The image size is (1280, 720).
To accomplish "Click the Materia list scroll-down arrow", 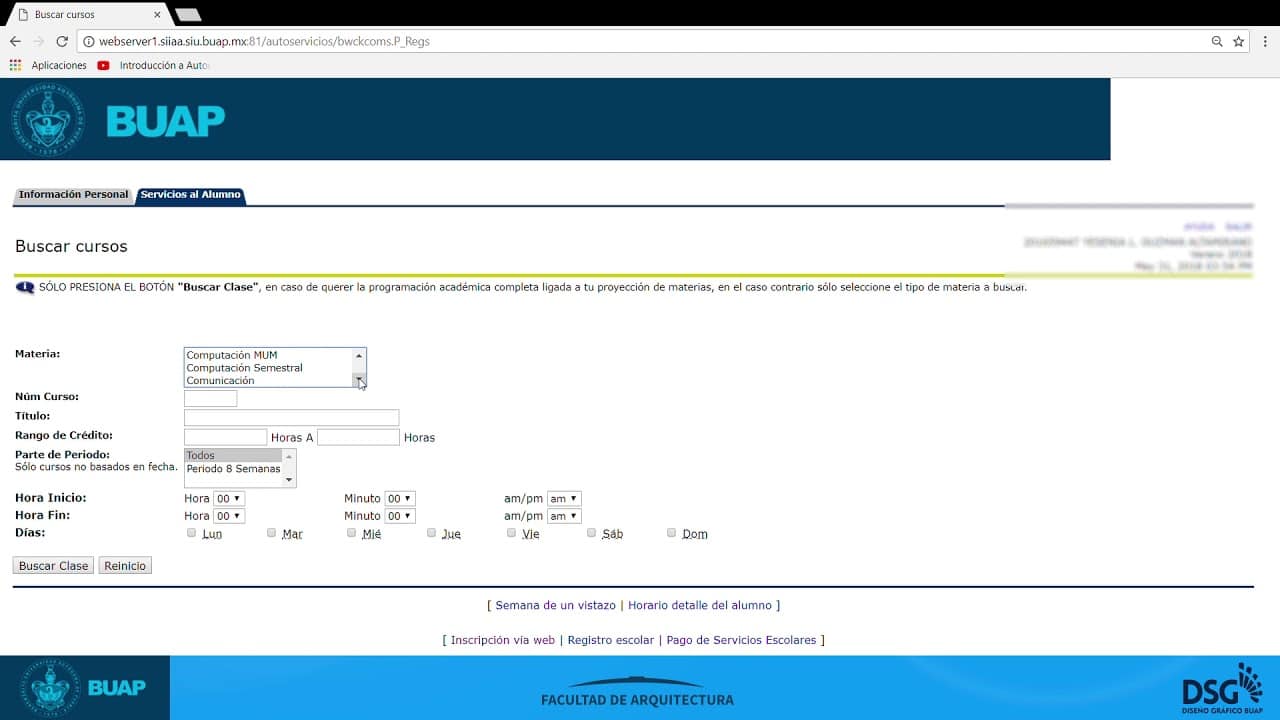I will pyautogui.click(x=359, y=380).
